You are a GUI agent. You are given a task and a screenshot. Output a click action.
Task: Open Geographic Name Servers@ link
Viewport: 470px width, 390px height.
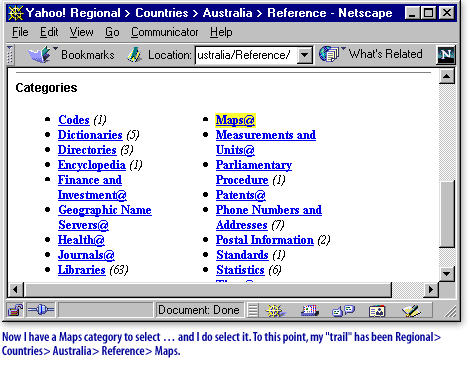click(105, 217)
